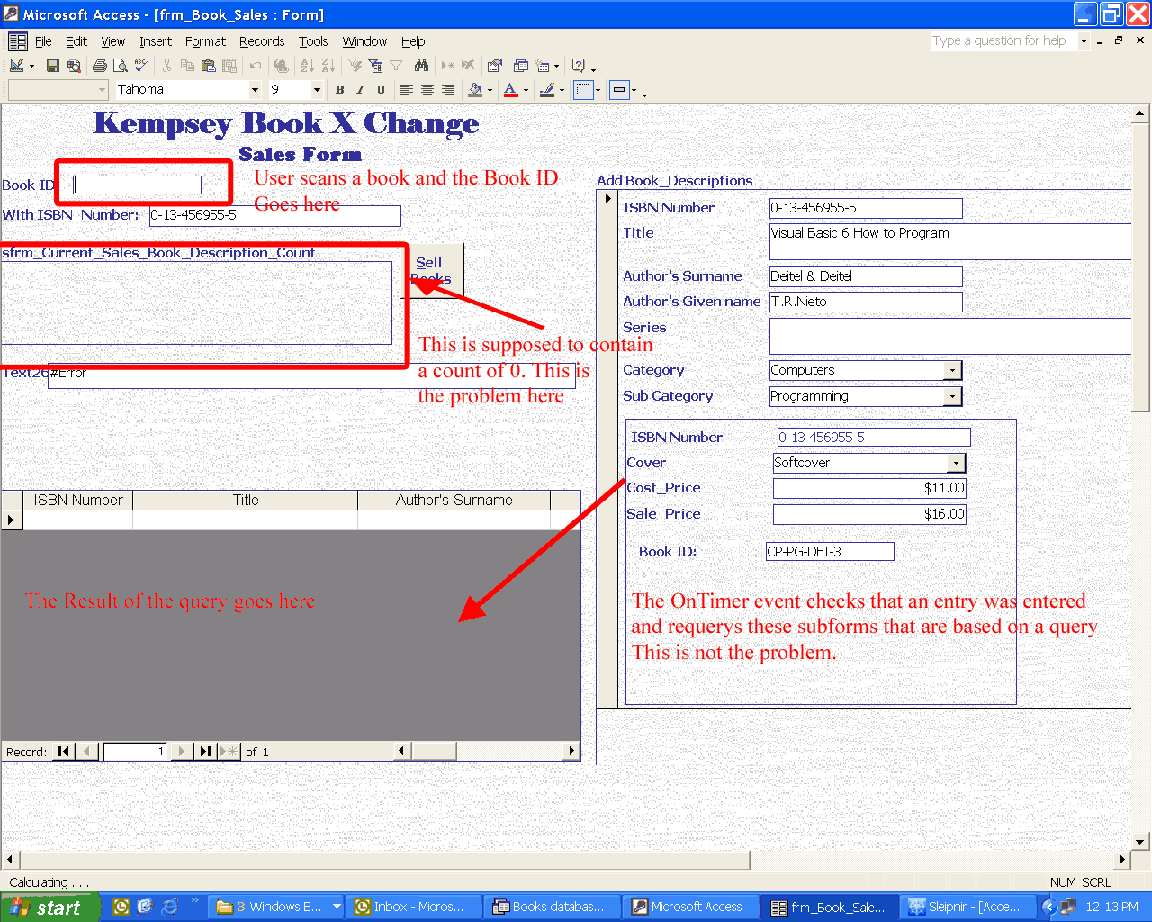Center align text
This screenshot has width=1152, height=922.
[x=427, y=90]
